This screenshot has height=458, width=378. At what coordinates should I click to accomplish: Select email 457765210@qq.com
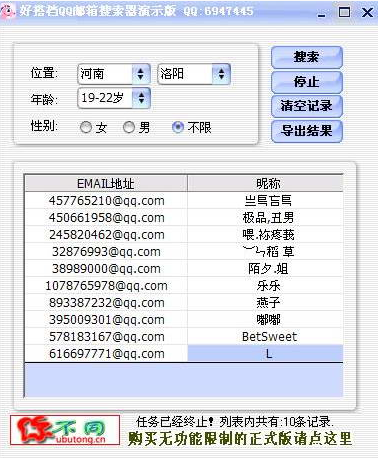[107, 201]
